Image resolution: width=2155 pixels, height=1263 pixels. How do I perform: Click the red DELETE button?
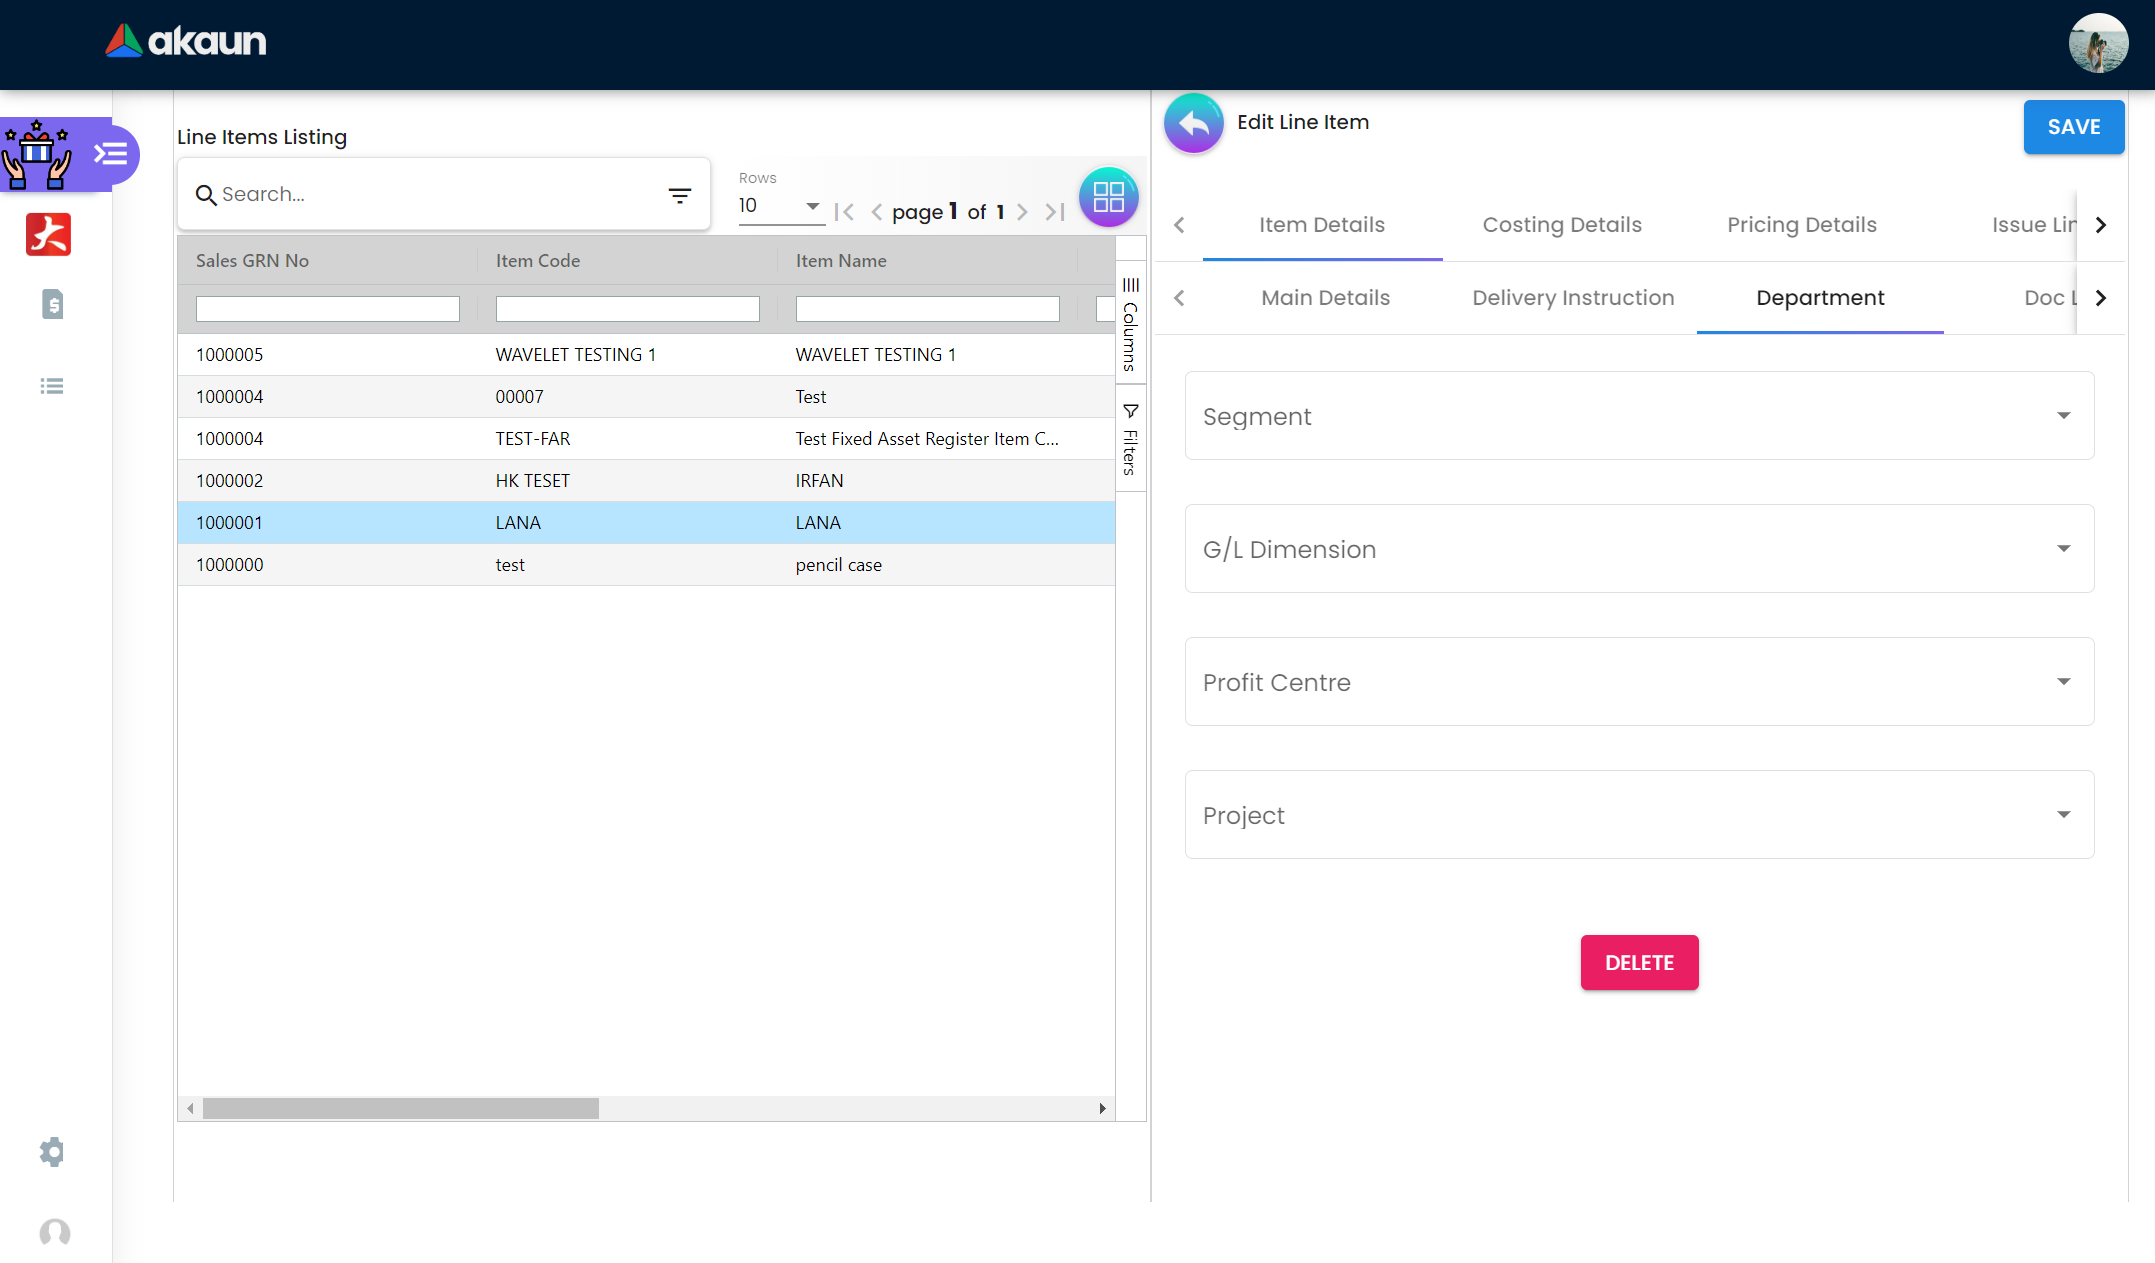[1639, 963]
